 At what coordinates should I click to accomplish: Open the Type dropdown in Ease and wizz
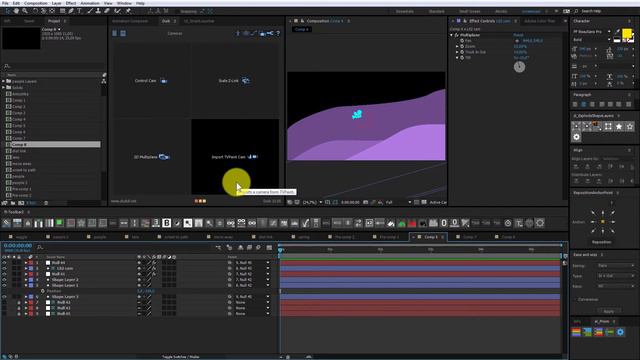point(615,276)
